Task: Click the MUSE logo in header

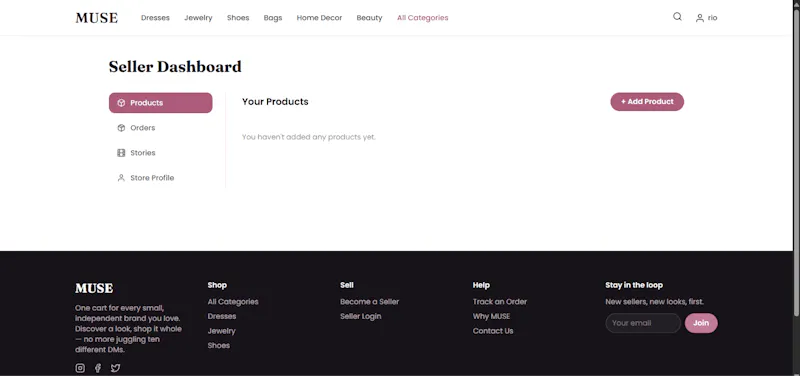Action: (x=97, y=18)
